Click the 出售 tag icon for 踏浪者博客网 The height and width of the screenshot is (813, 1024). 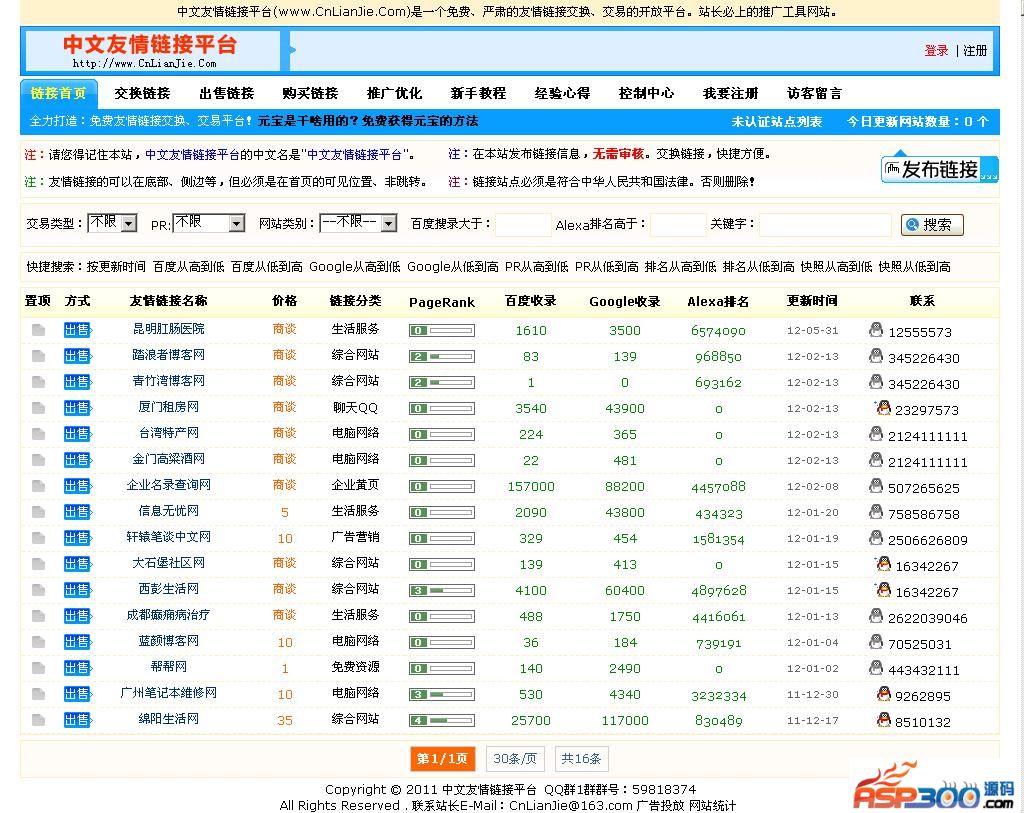point(77,356)
